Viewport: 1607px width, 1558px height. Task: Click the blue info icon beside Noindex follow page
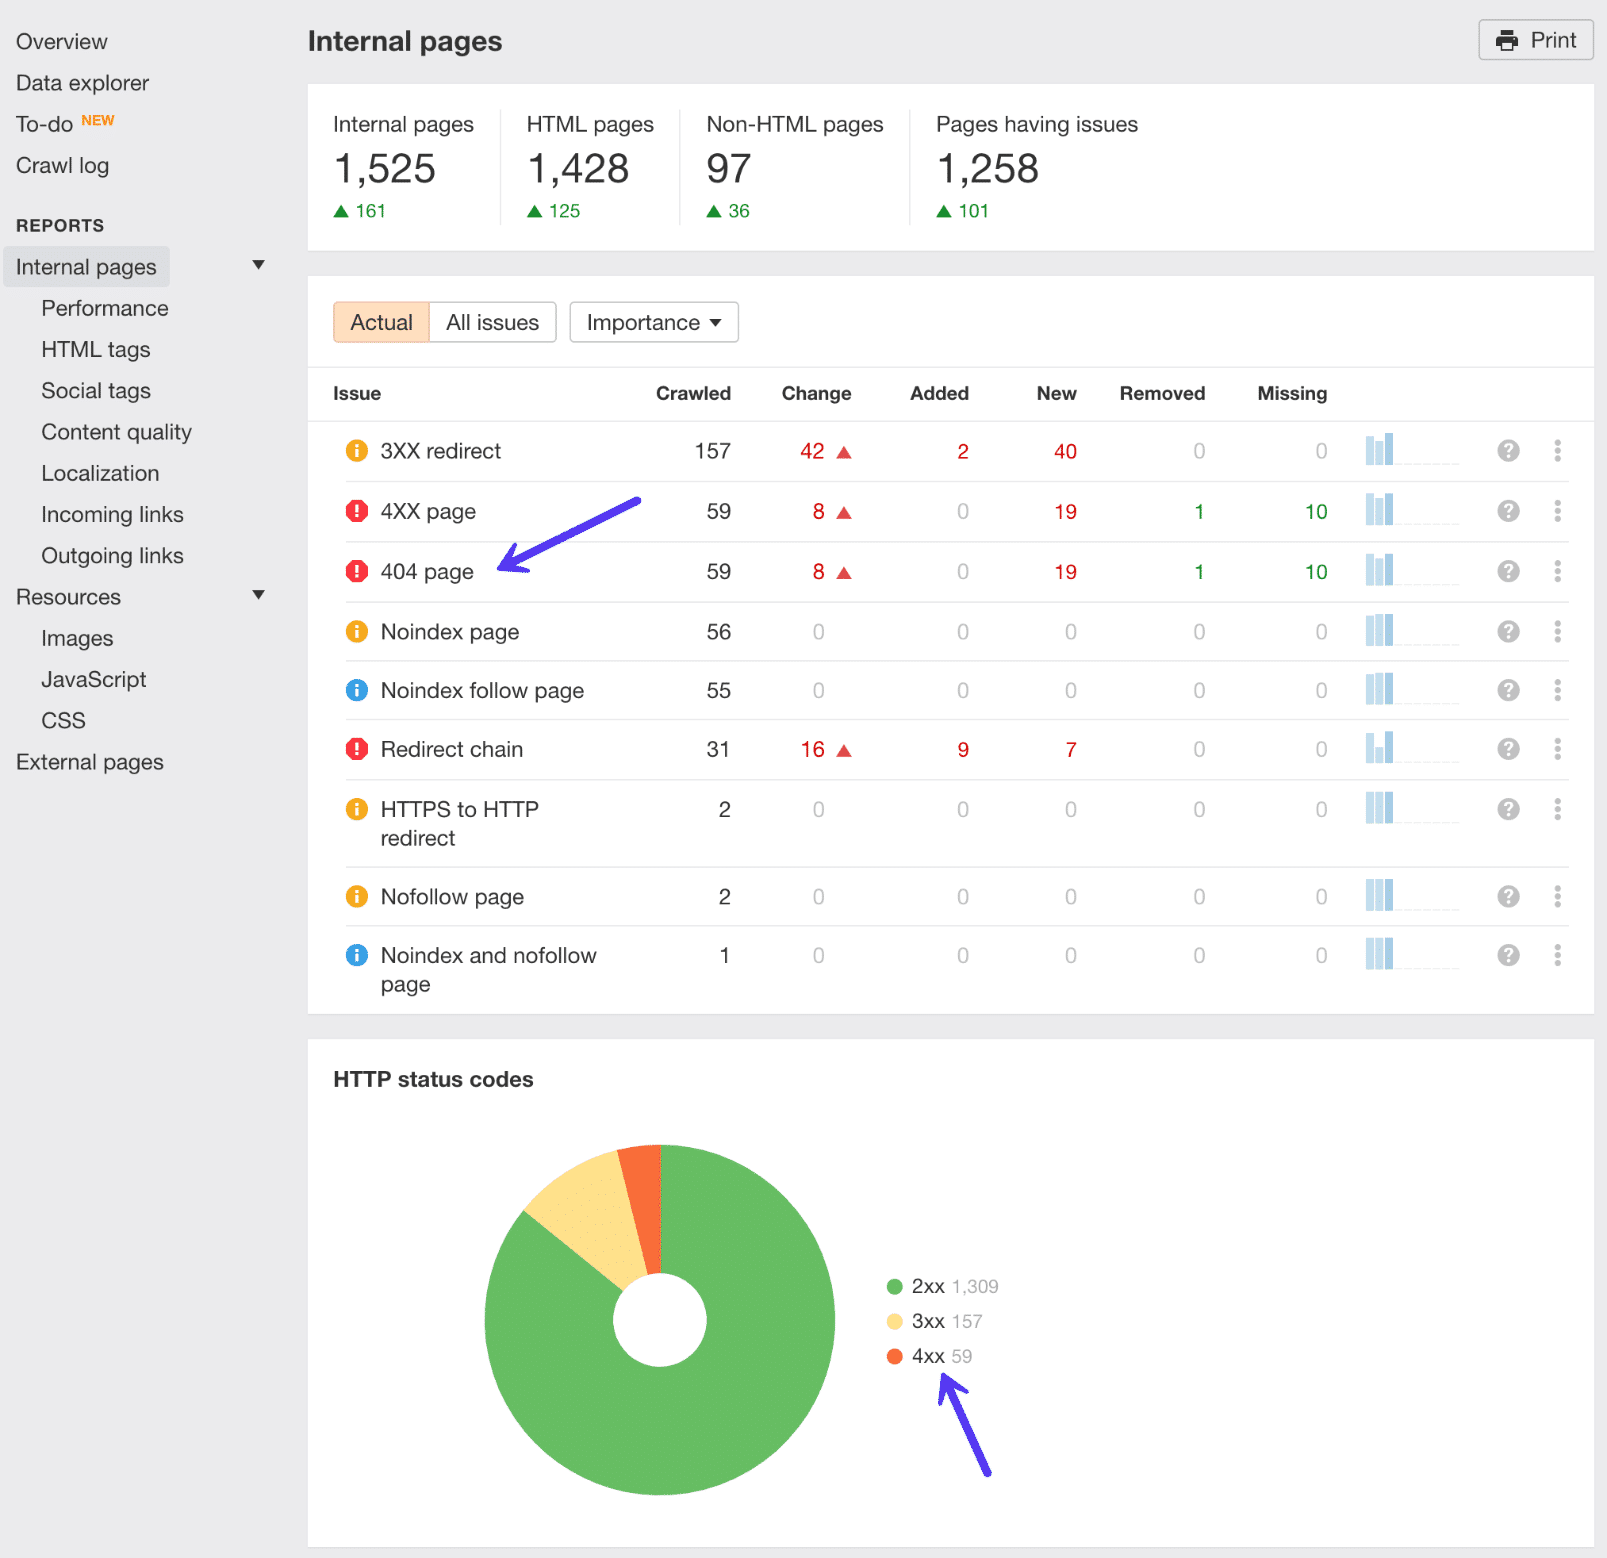[357, 690]
